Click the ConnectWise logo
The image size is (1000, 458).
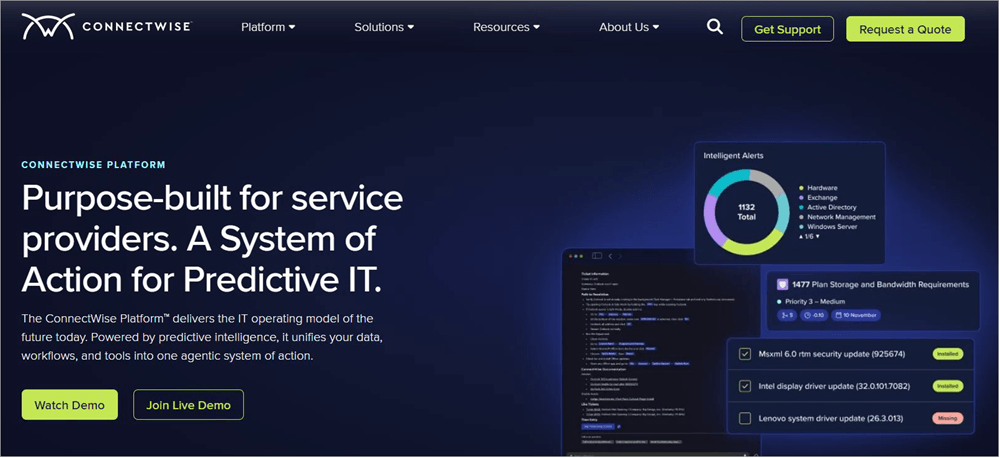click(x=107, y=27)
